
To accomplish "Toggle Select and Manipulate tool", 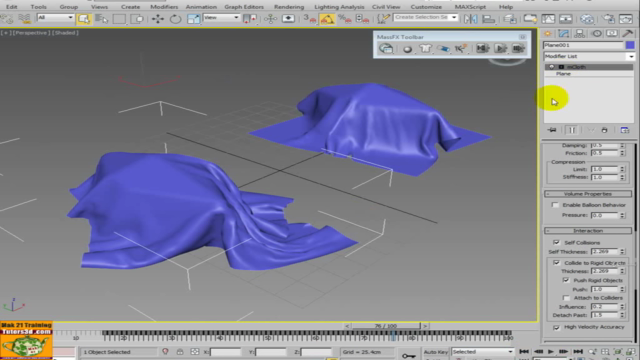I will (270, 19).
